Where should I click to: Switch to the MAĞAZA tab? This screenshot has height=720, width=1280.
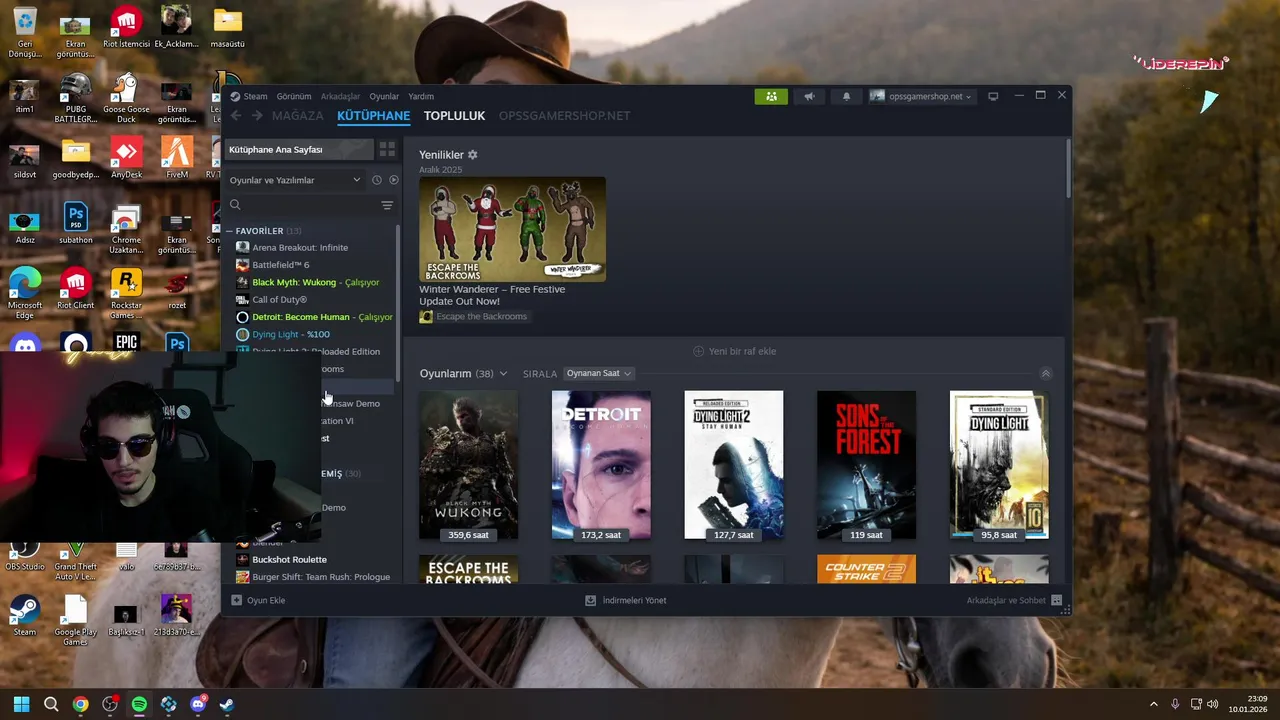298,116
